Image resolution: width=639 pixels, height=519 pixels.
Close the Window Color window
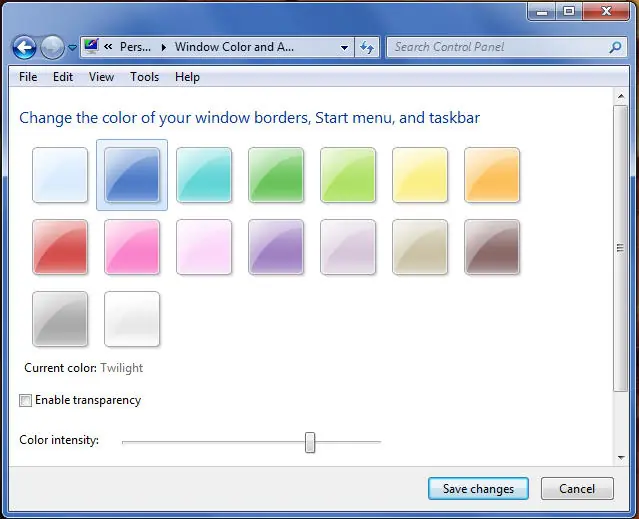point(606,11)
